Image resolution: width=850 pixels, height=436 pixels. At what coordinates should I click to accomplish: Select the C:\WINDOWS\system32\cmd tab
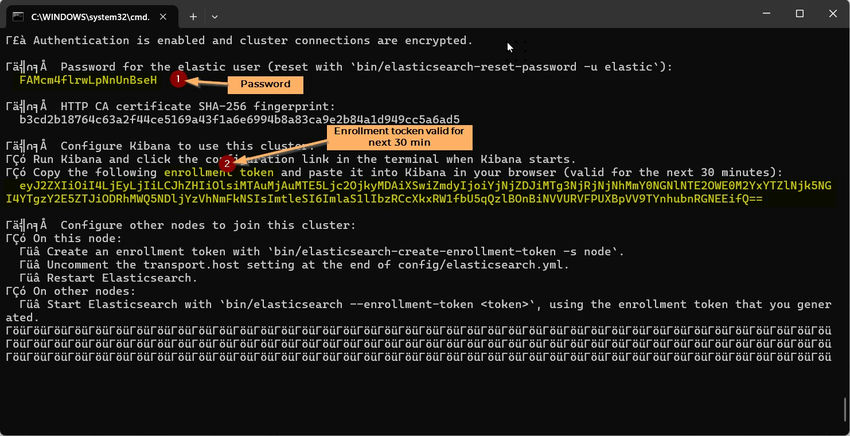click(90, 16)
